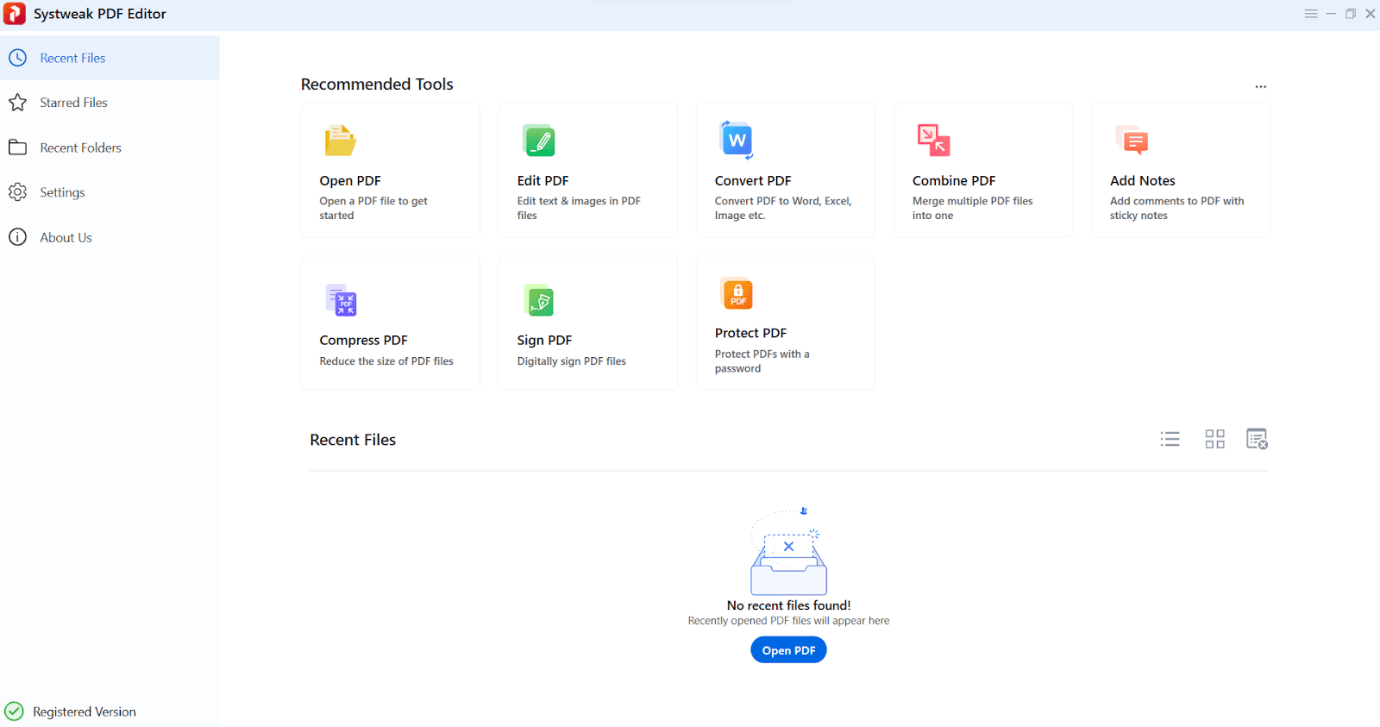Click the Recent Files clock icon

(x=17, y=58)
